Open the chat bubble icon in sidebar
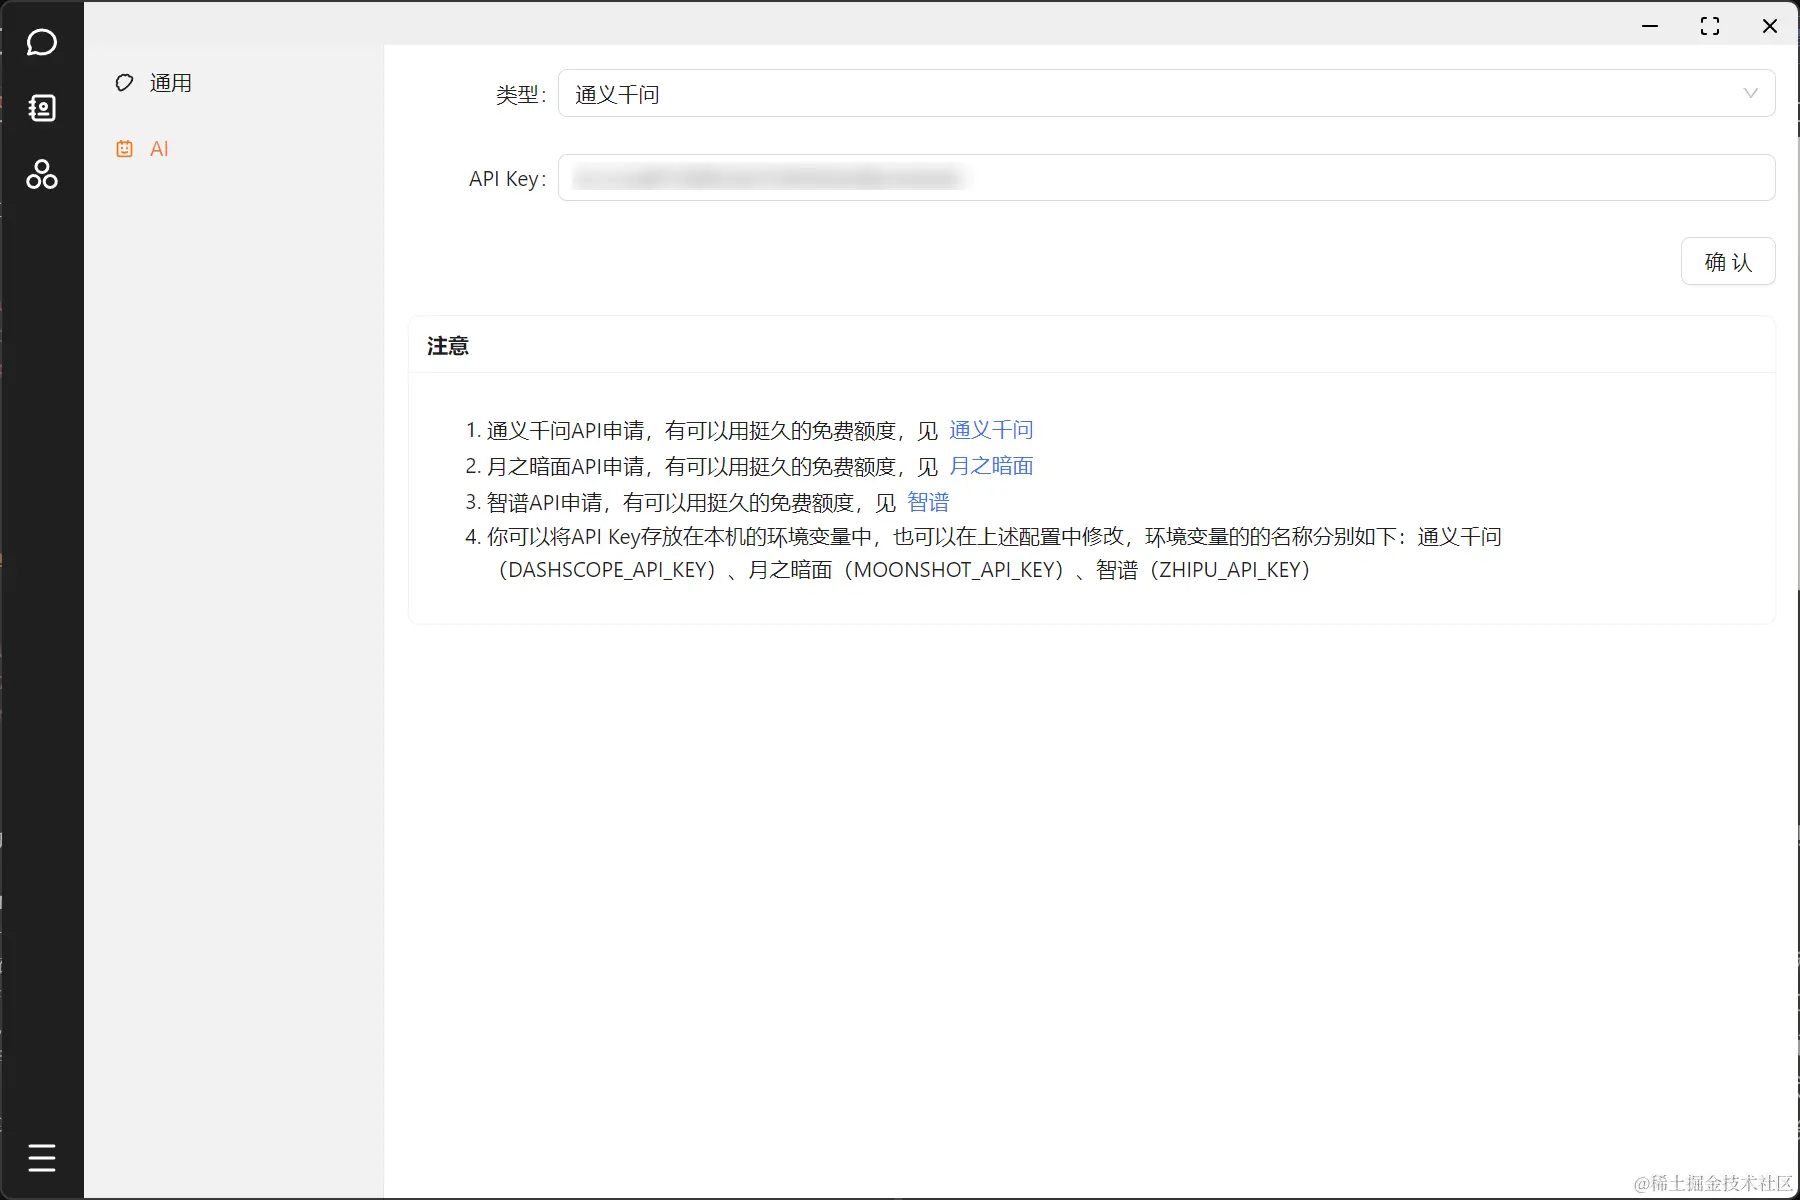Image resolution: width=1800 pixels, height=1200 pixels. pos(42,42)
